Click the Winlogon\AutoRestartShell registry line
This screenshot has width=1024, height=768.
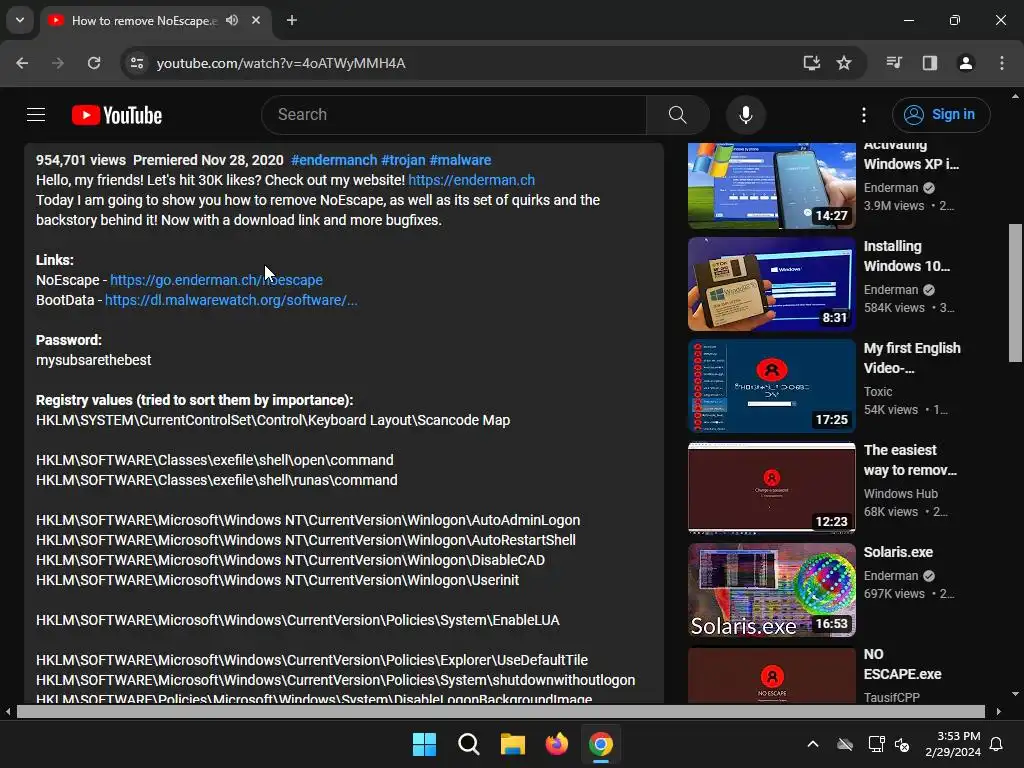click(306, 541)
